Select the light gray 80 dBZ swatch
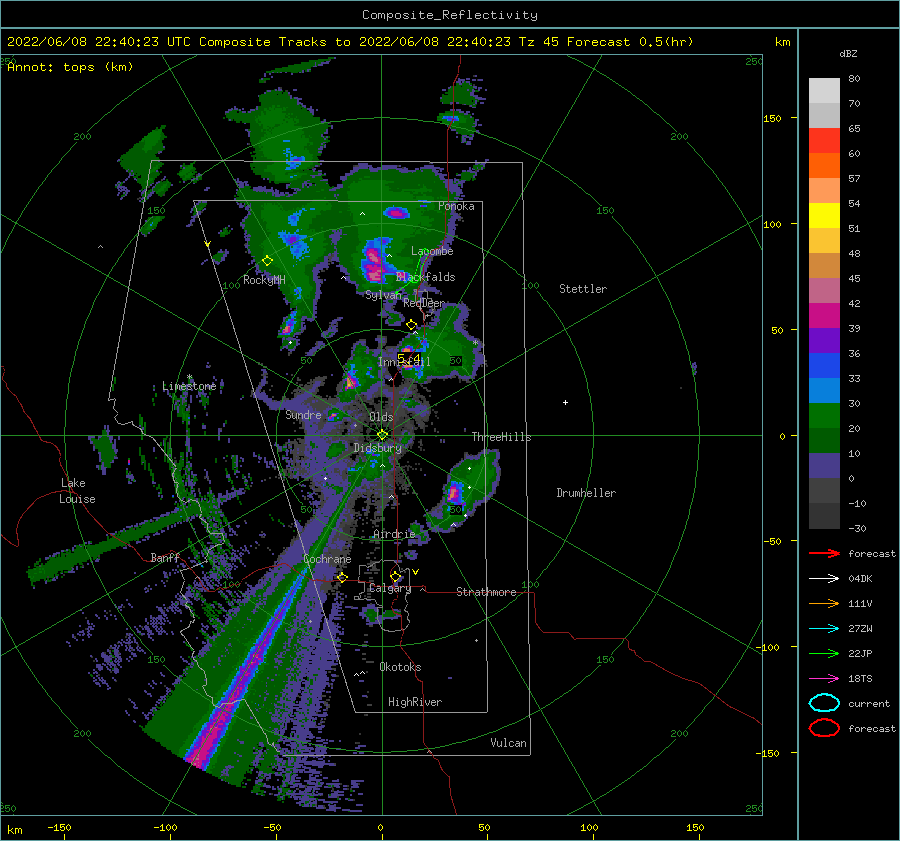This screenshot has width=900, height=841. pyautogui.click(x=824, y=91)
